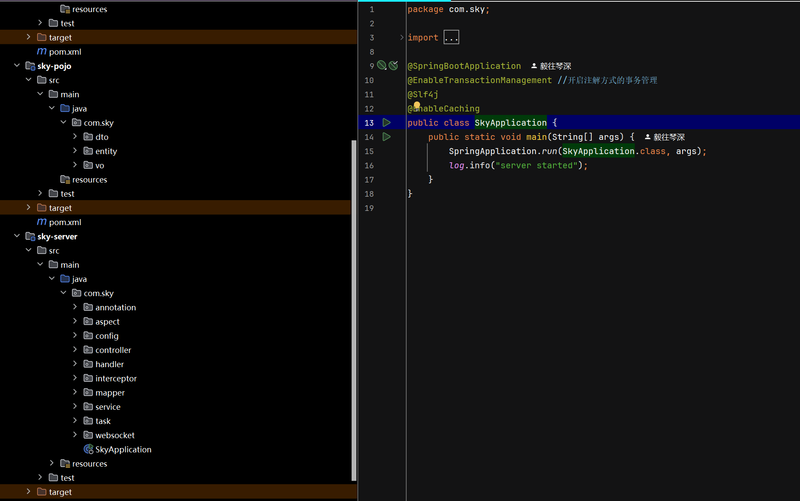Click the import fold arrow in the gutter
Screen dimensions: 800x501
pyautogui.click(x=402, y=37)
